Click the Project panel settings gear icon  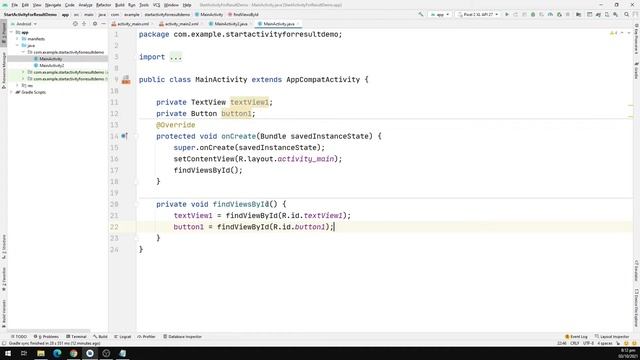95,24
